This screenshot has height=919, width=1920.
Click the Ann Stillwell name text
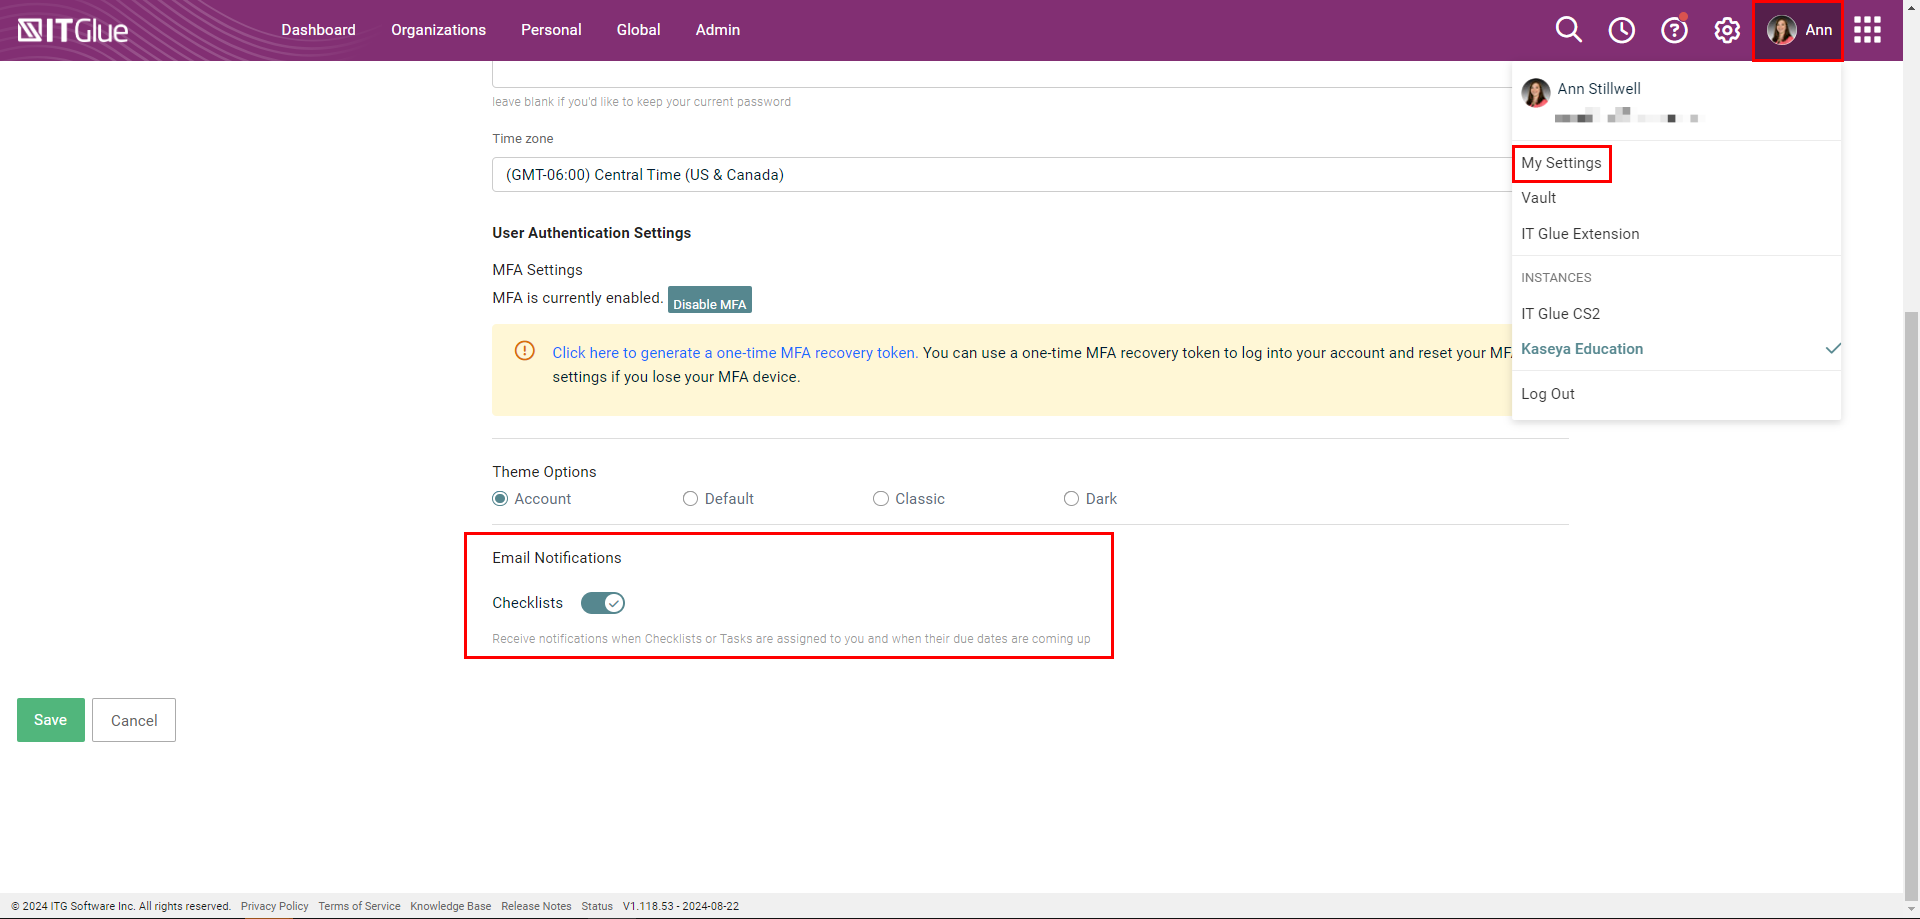1599,89
